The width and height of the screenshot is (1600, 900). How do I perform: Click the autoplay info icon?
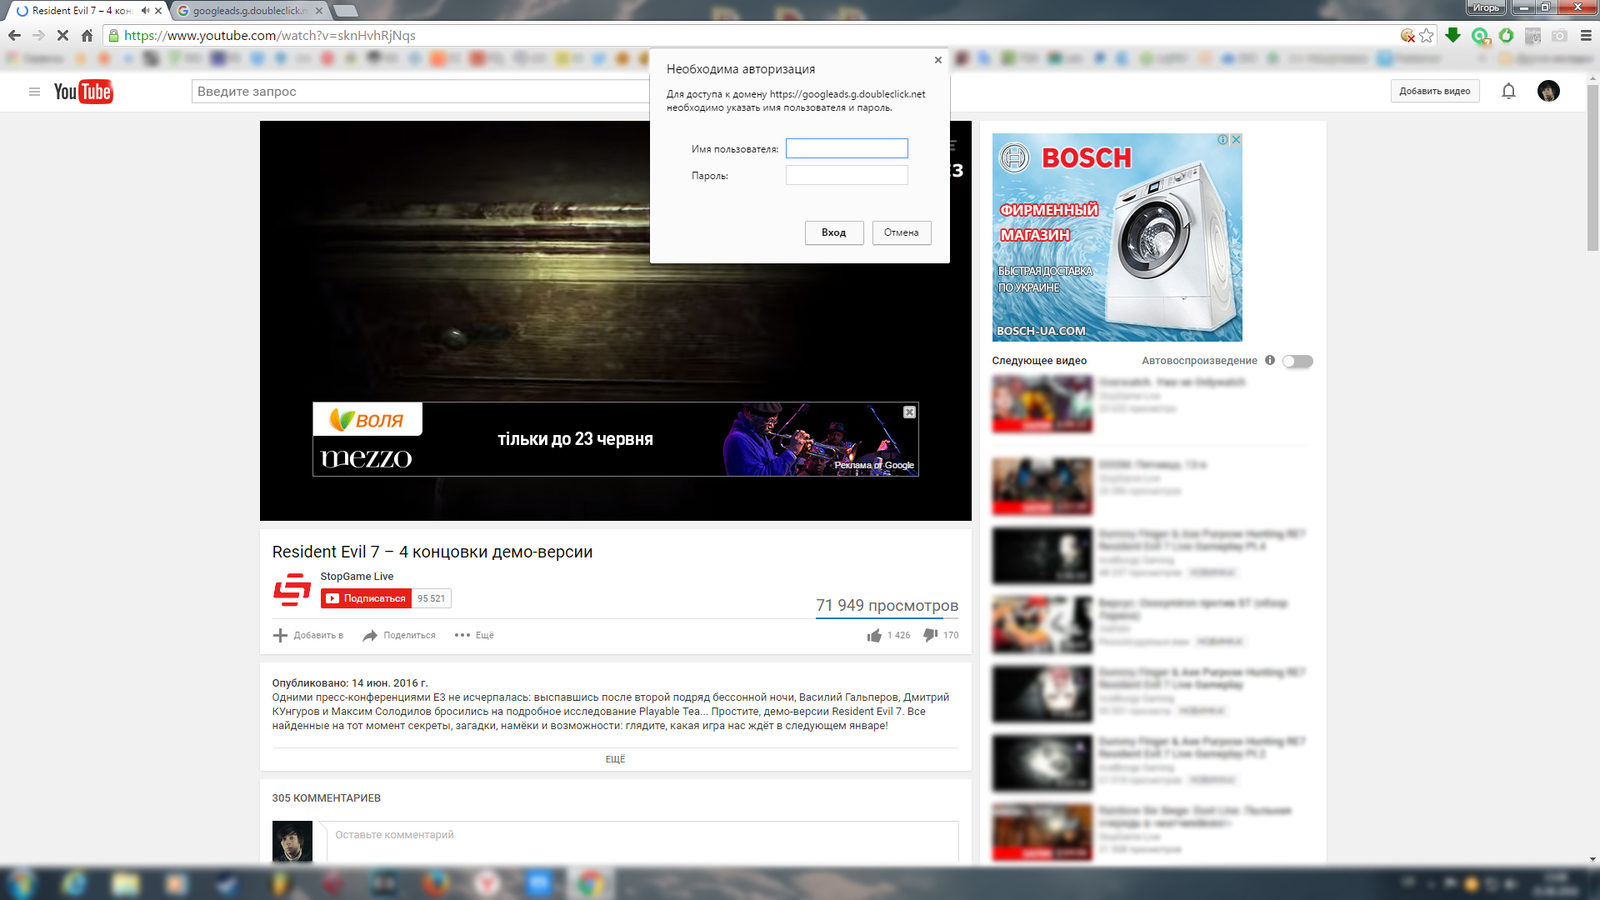[x=1270, y=360]
